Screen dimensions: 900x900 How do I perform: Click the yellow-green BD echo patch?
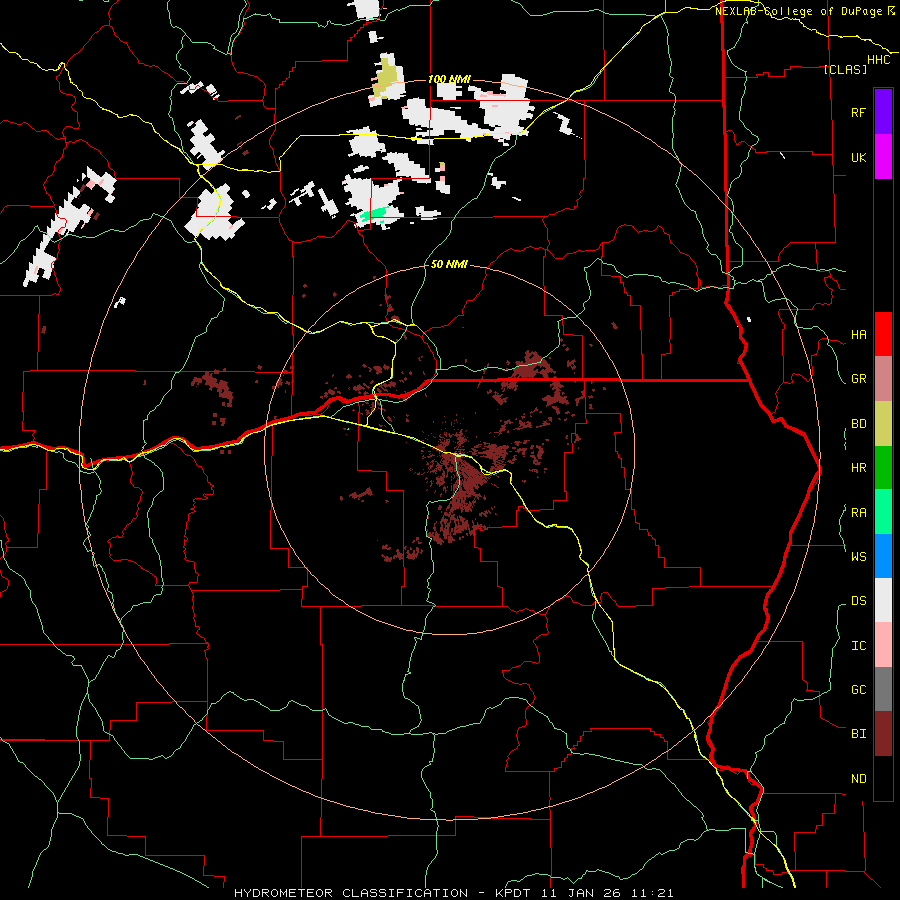385,77
